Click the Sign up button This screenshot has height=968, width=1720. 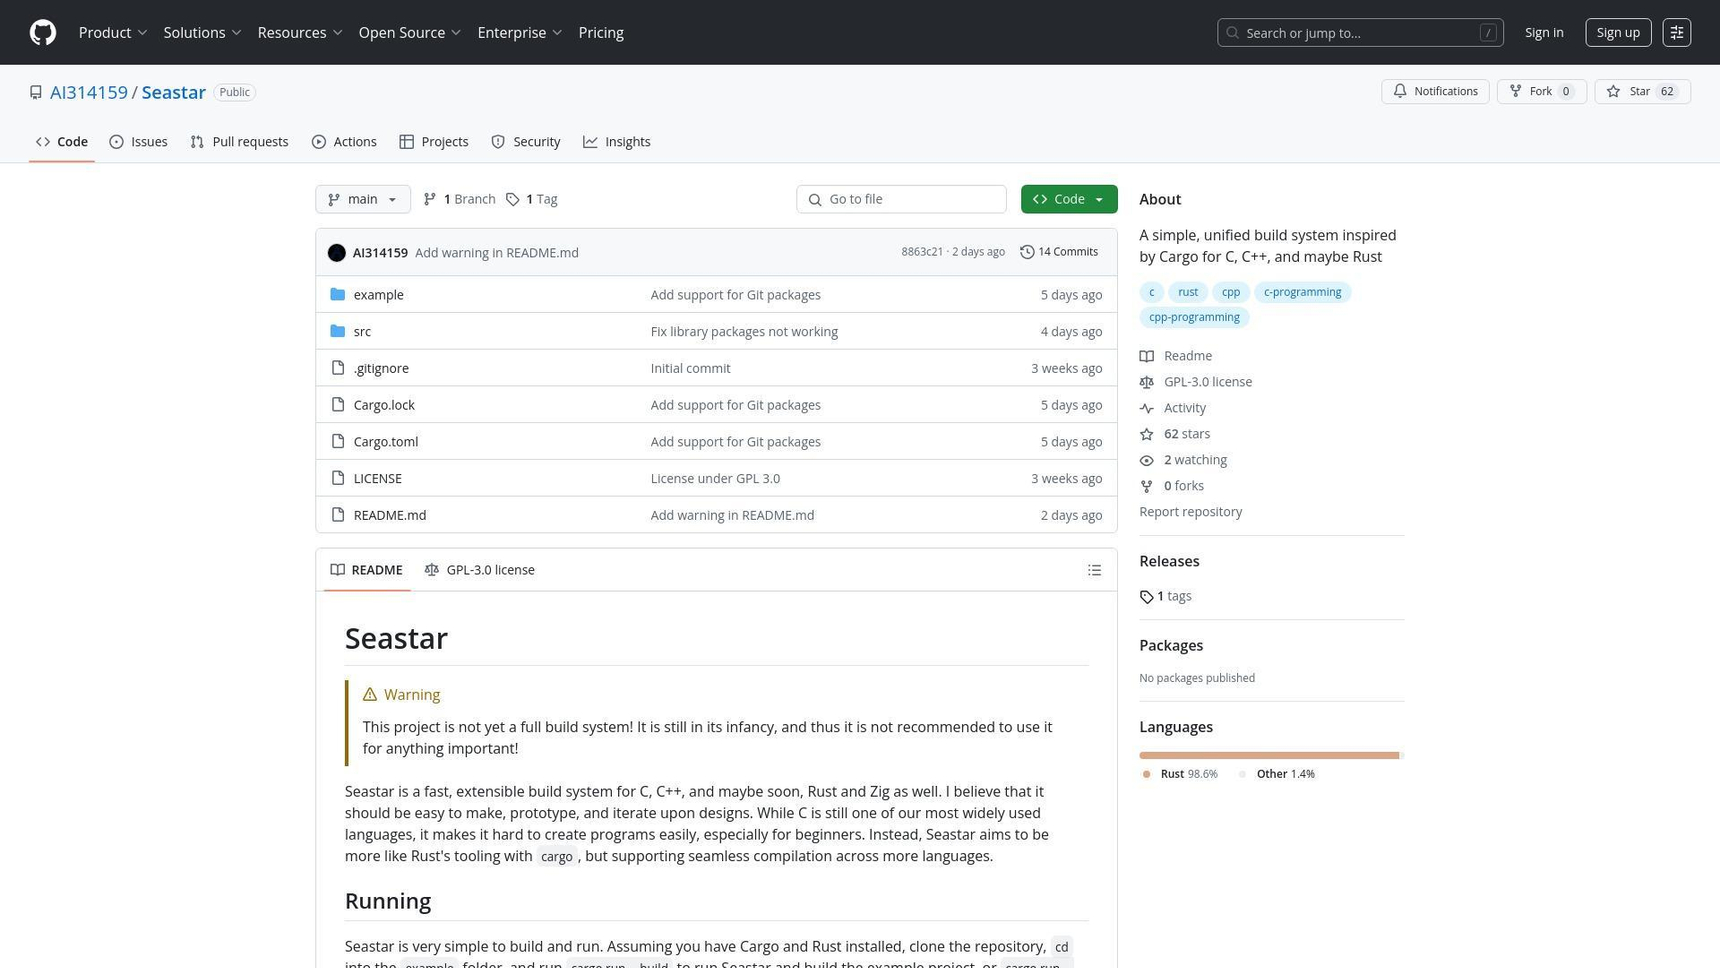(x=1618, y=33)
